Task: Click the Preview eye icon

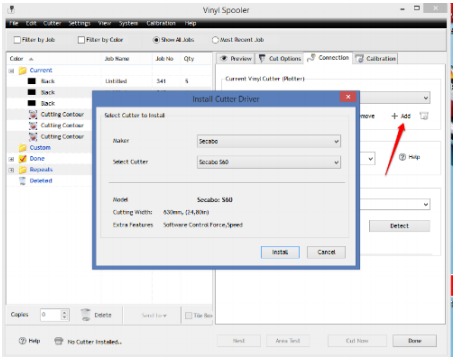Action: tap(224, 58)
